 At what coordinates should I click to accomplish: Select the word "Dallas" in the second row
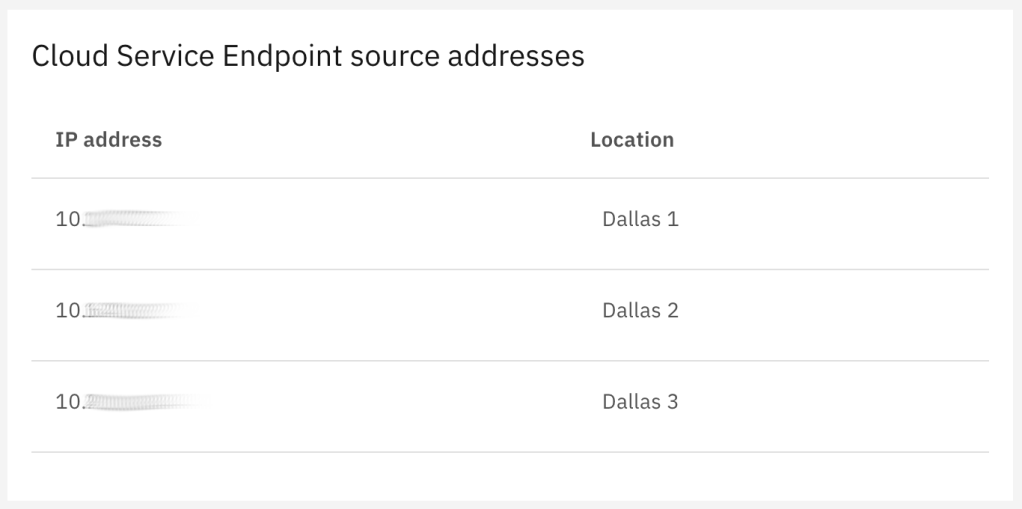pos(631,311)
